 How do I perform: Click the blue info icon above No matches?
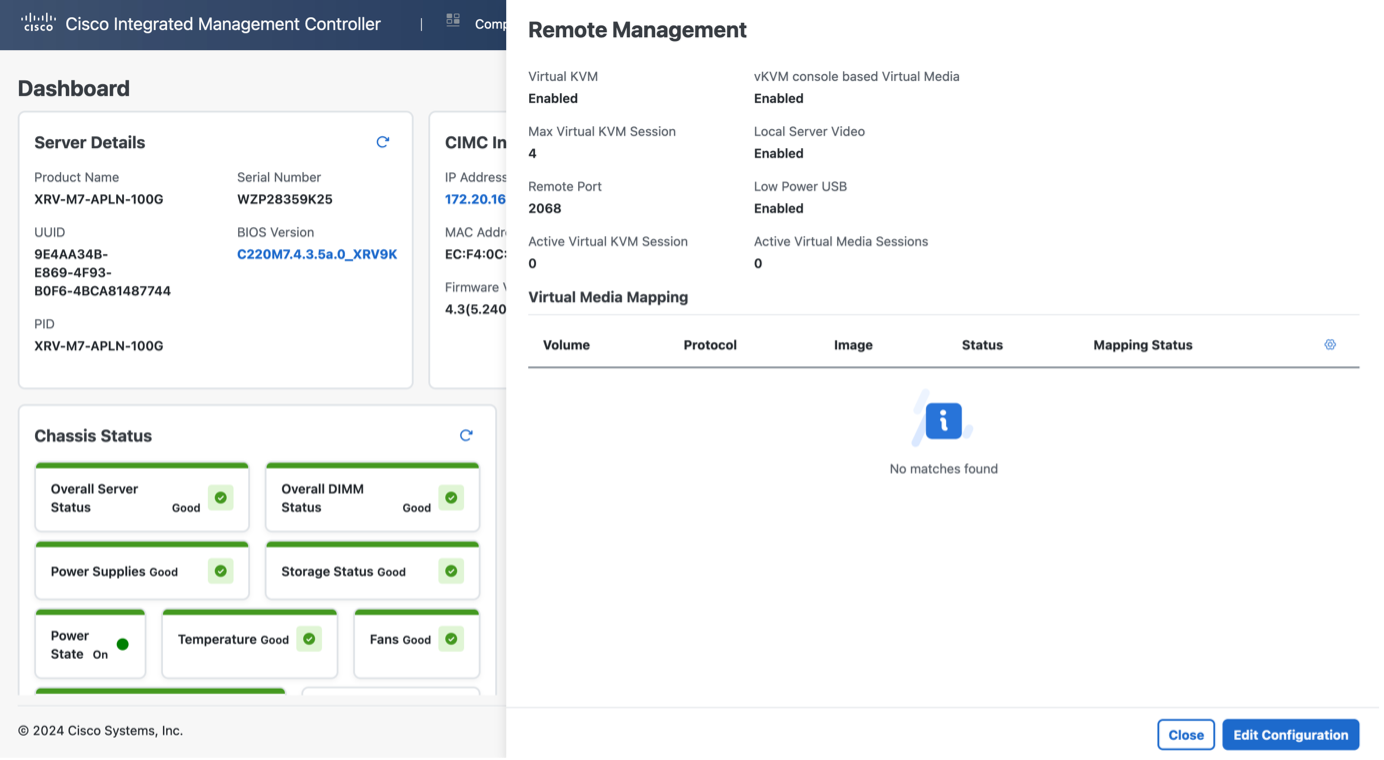[943, 421]
